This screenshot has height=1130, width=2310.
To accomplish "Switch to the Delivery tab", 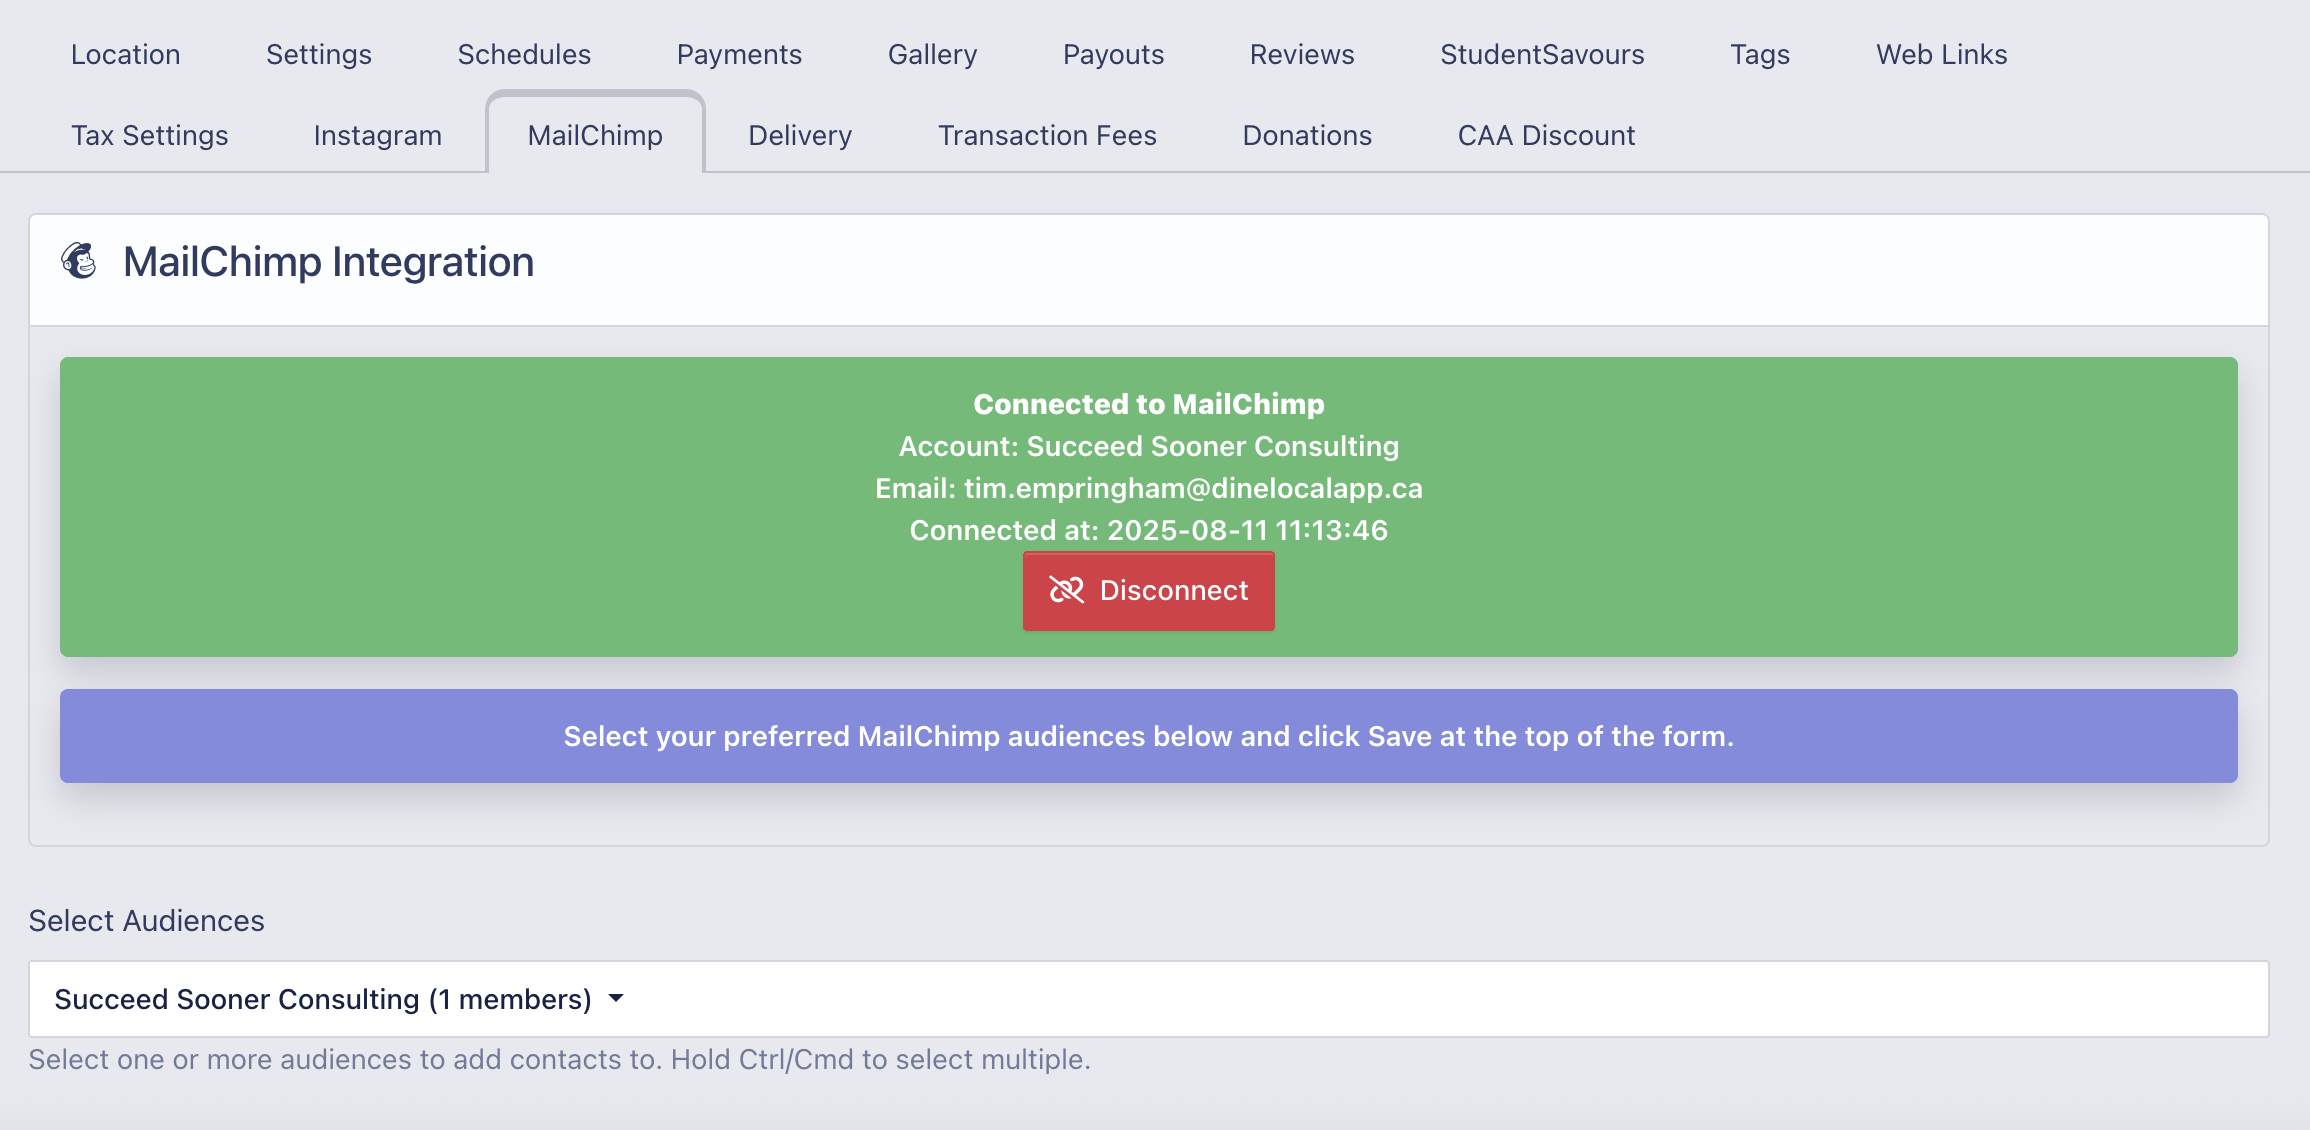I will (800, 135).
